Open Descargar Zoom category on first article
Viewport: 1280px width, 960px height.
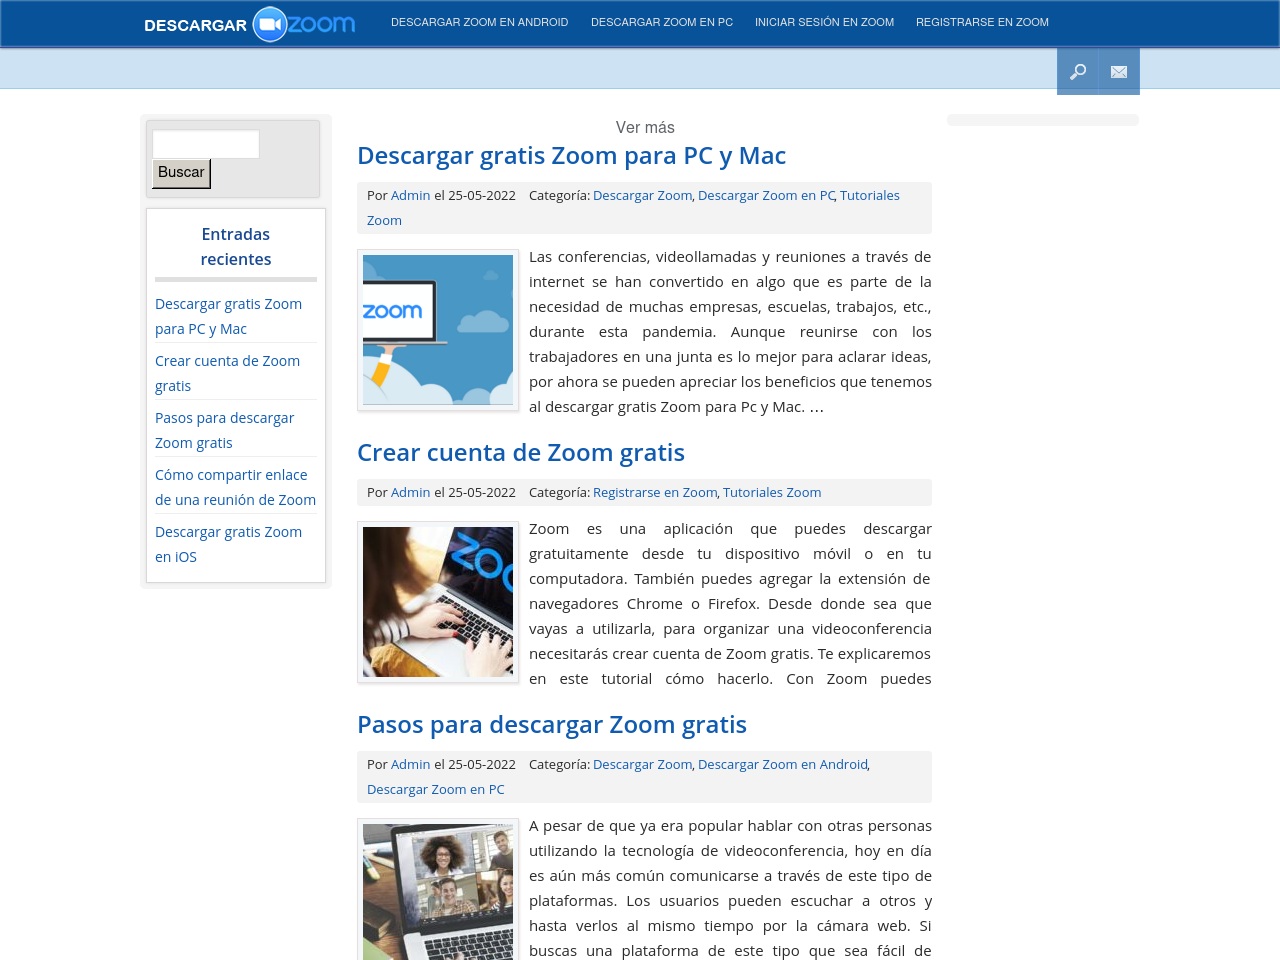pyautogui.click(x=642, y=195)
